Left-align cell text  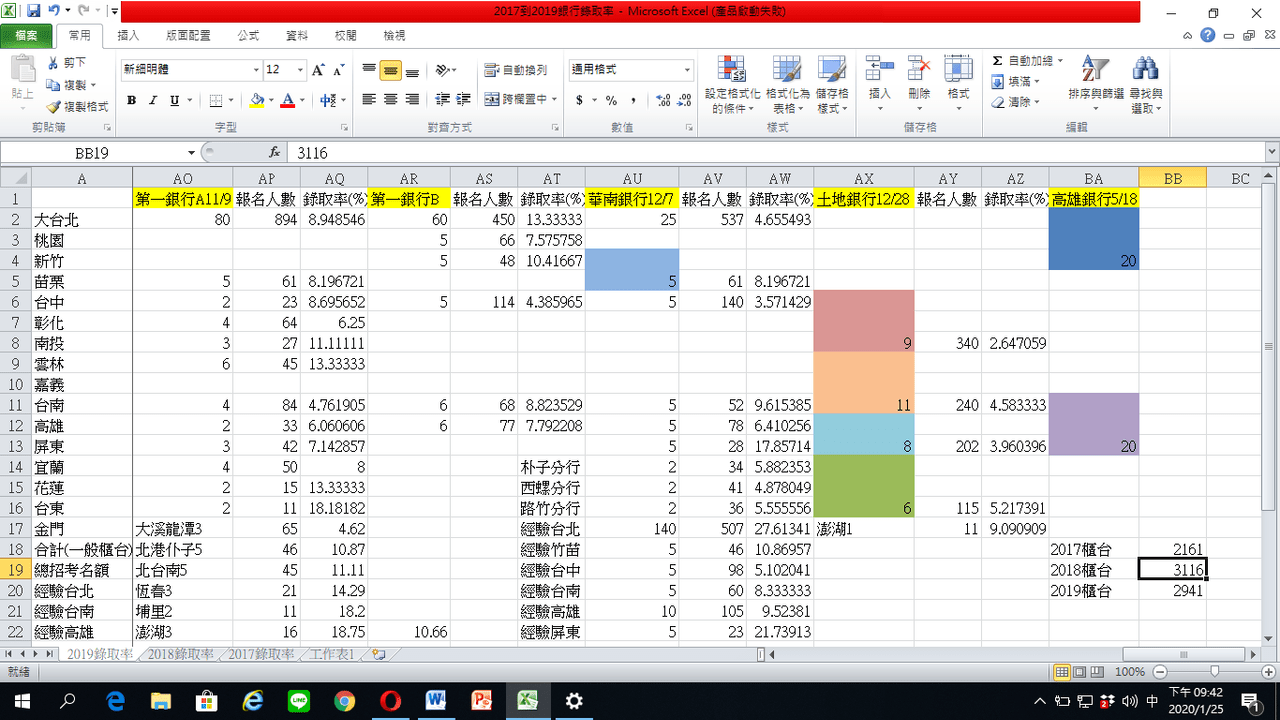[369, 100]
